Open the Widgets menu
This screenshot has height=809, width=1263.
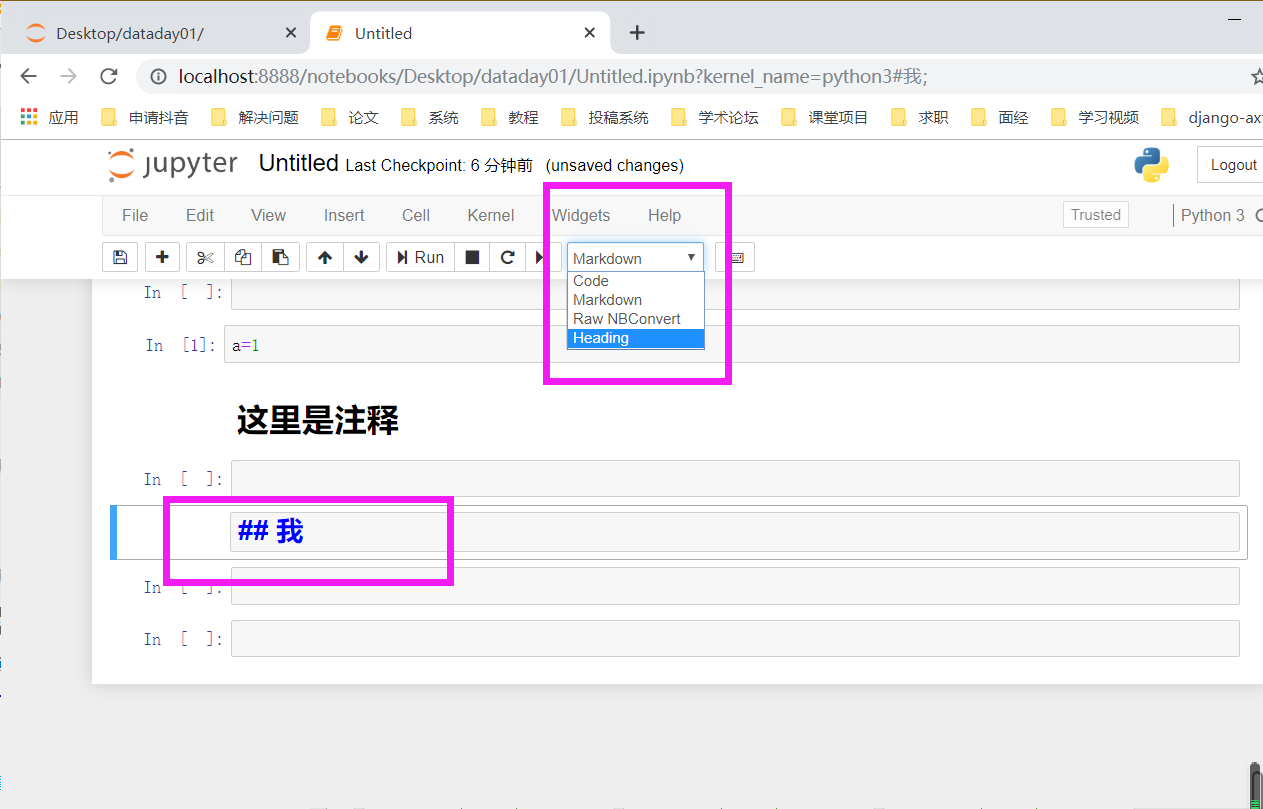tap(581, 215)
